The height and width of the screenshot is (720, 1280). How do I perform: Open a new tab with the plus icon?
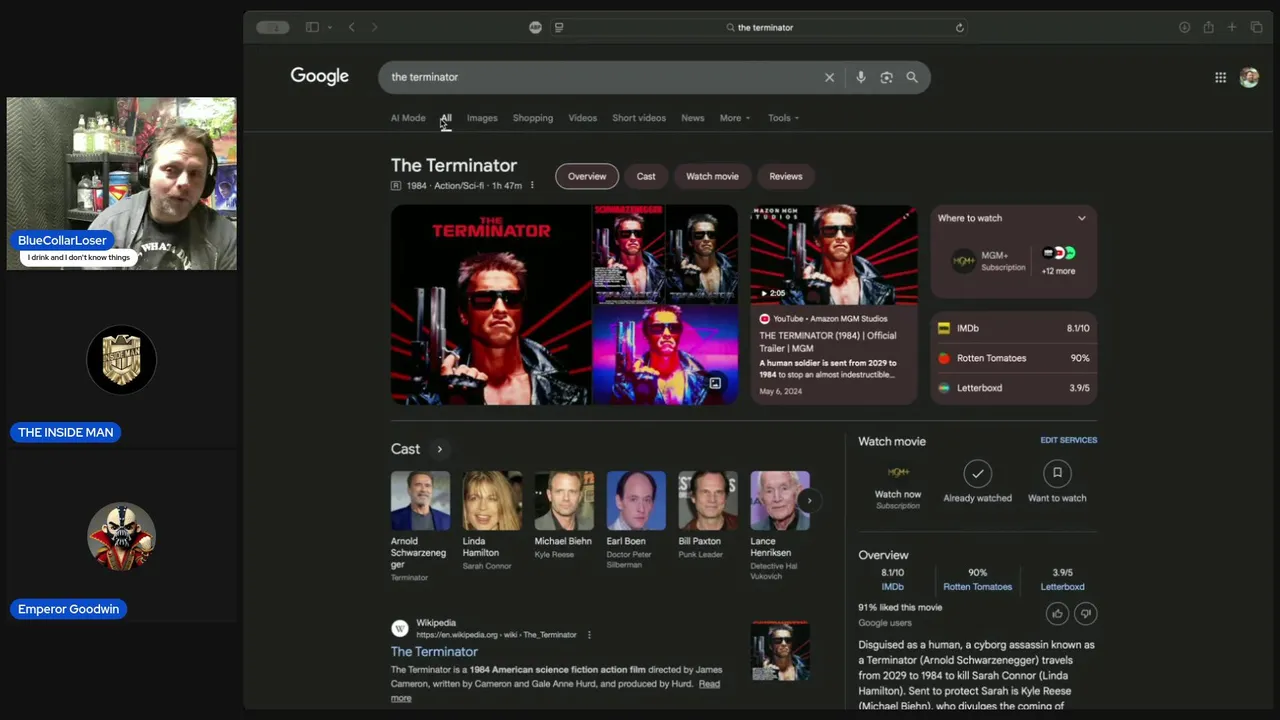coord(1232,27)
